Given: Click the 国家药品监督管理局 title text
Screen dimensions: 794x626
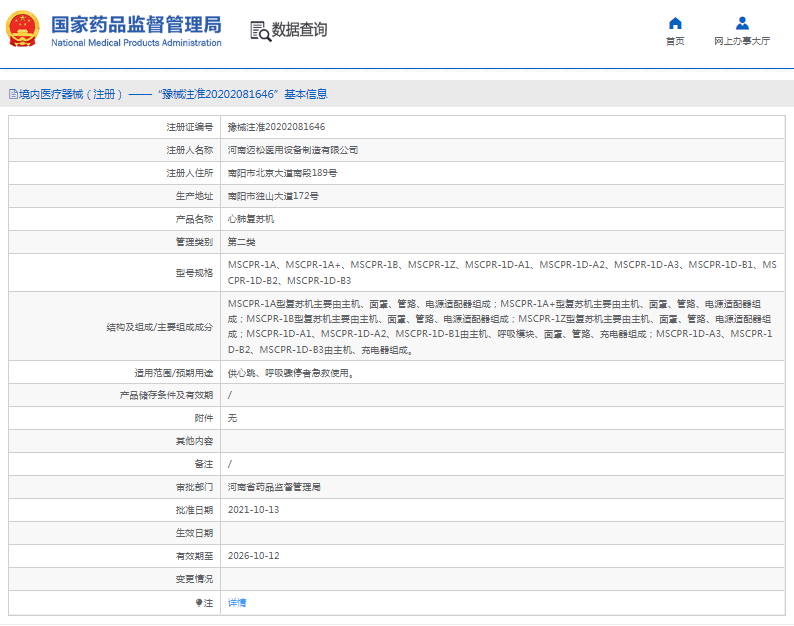Looking at the screenshot, I should click(x=136, y=24).
